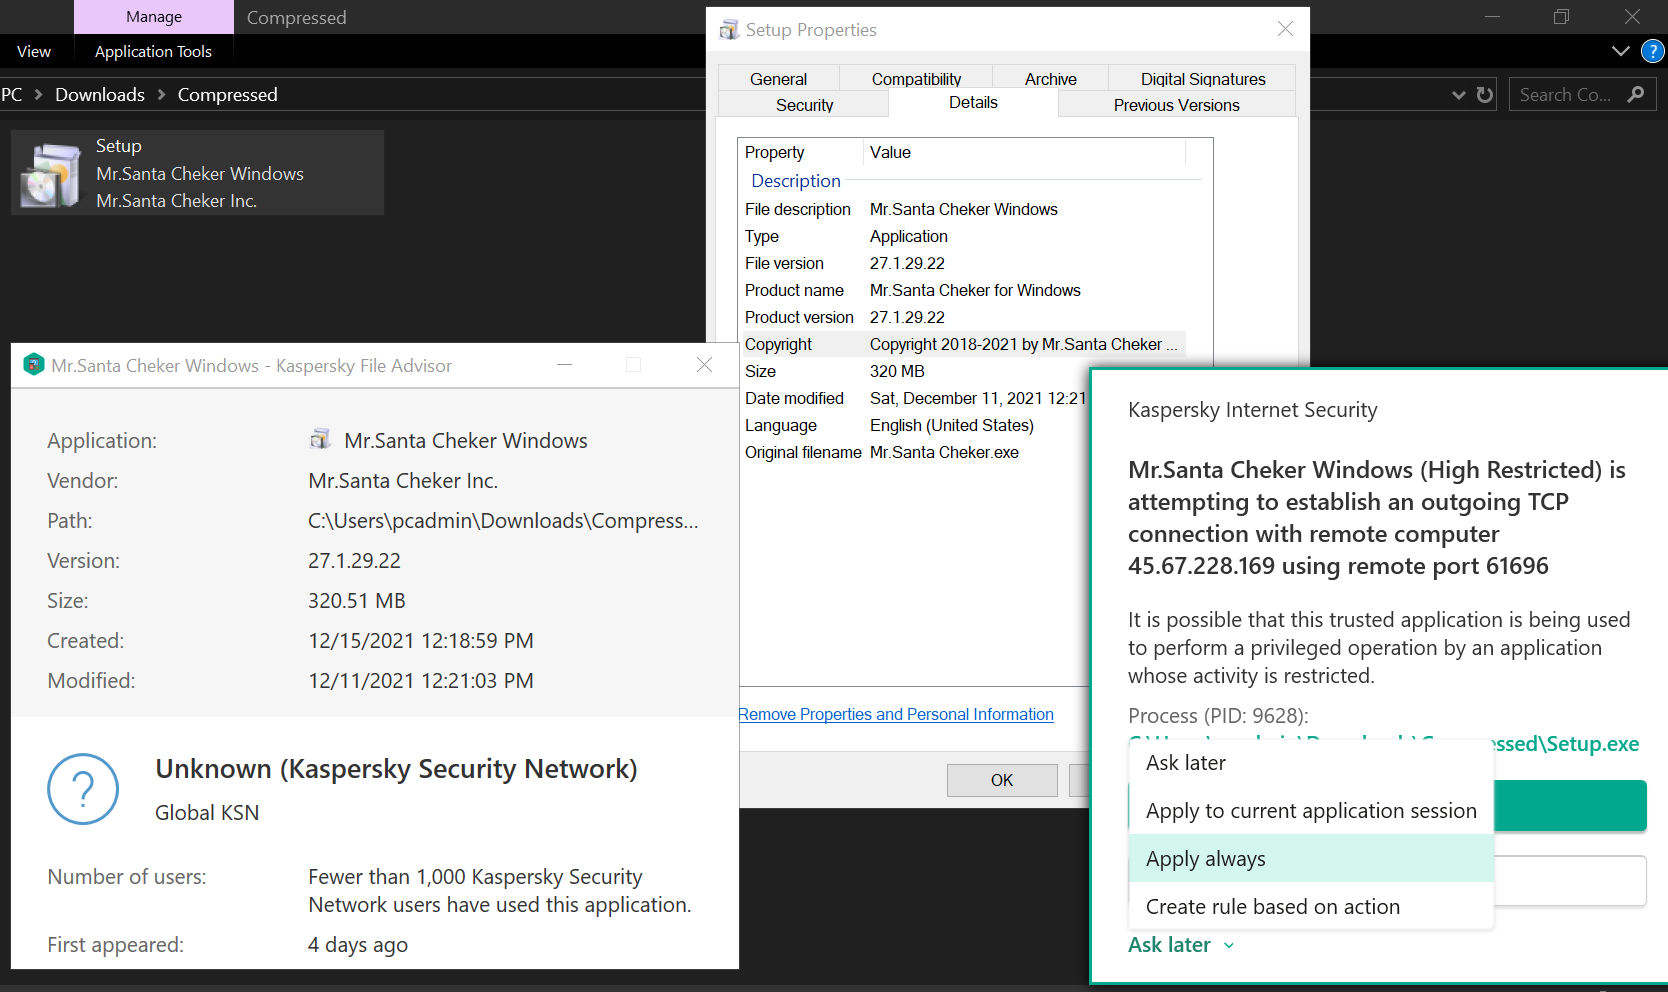Switch to the Digital Signatures tab
Screen dimensions: 1668x992
[x=1203, y=79]
